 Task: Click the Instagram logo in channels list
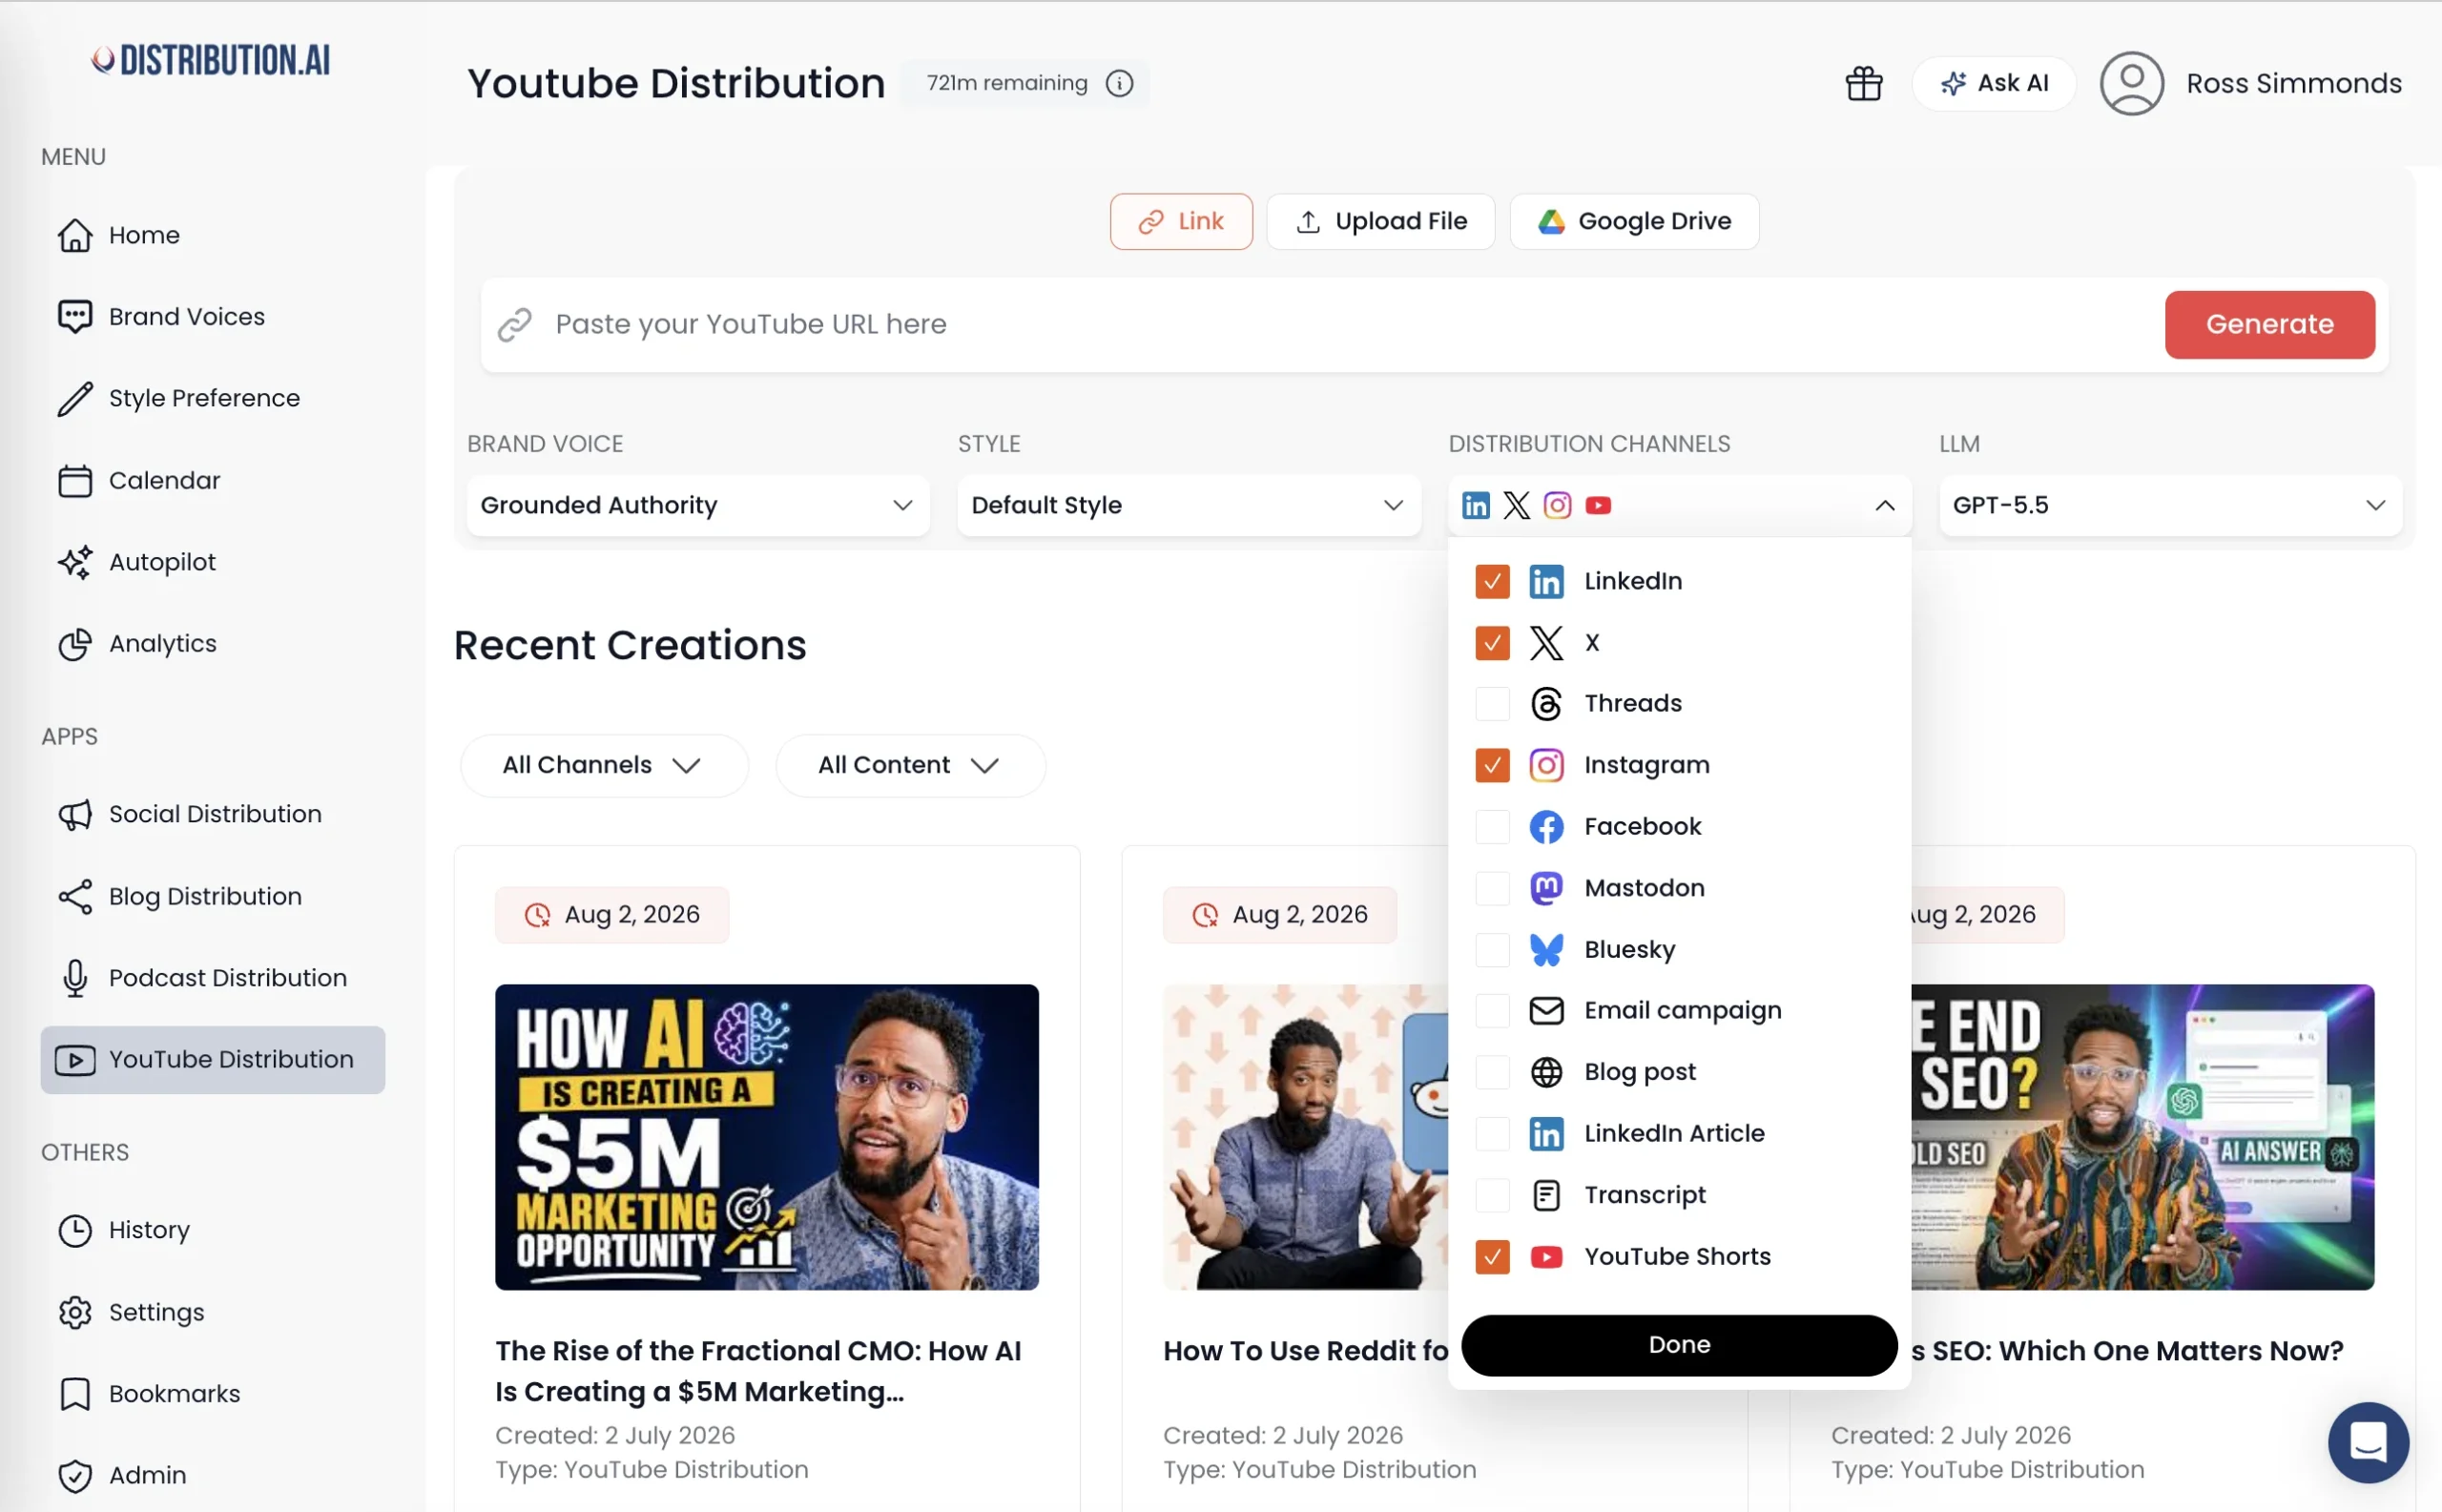[x=1546, y=765]
